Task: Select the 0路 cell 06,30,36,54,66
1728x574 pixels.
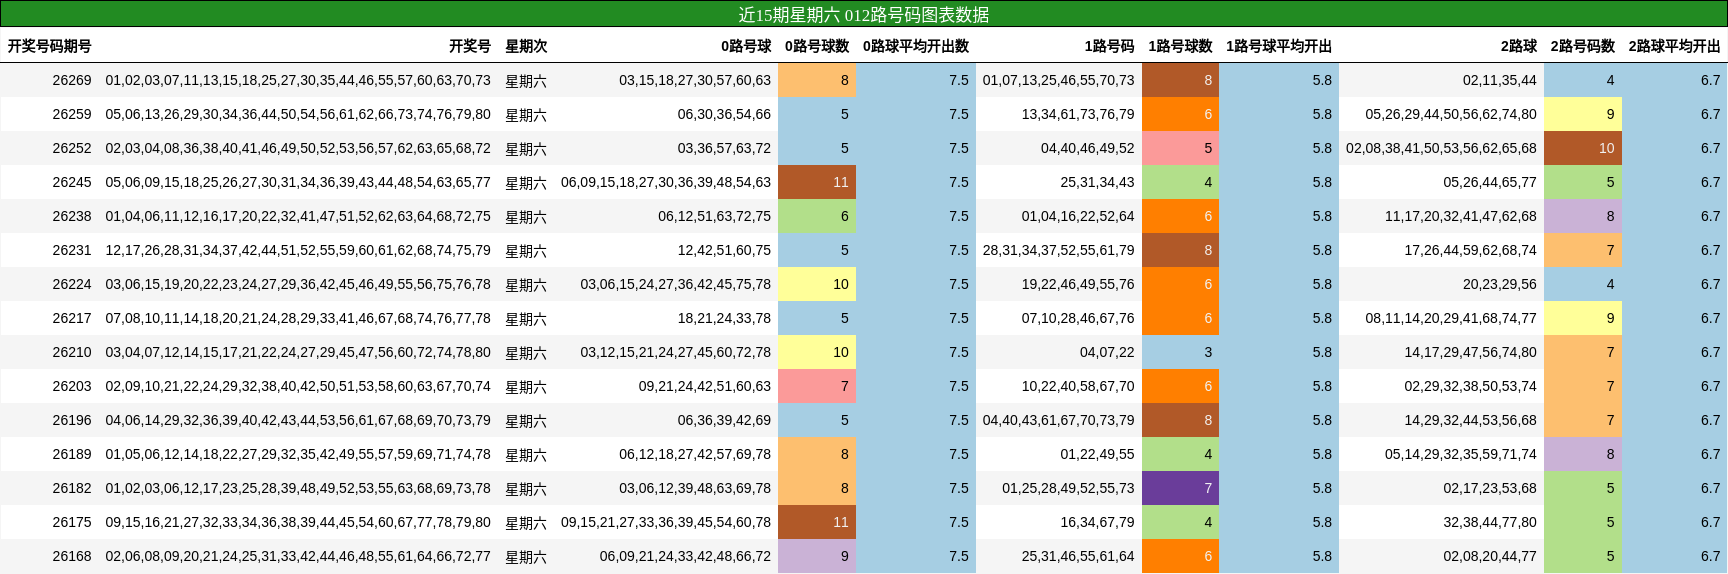Action: (x=724, y=114)
